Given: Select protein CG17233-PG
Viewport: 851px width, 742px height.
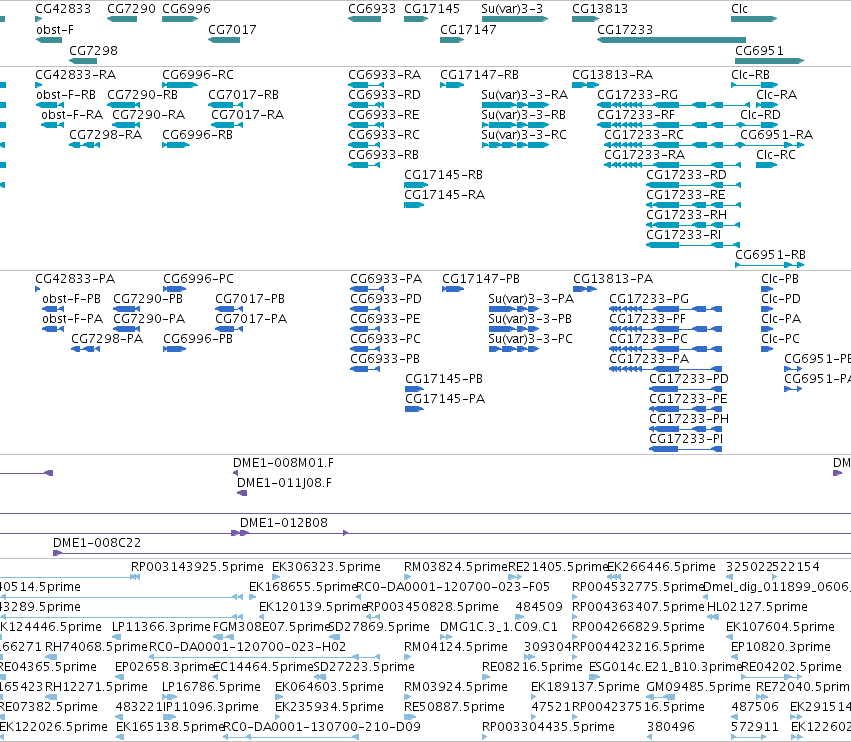Looking at the screenshot, I should coord(649,299).
